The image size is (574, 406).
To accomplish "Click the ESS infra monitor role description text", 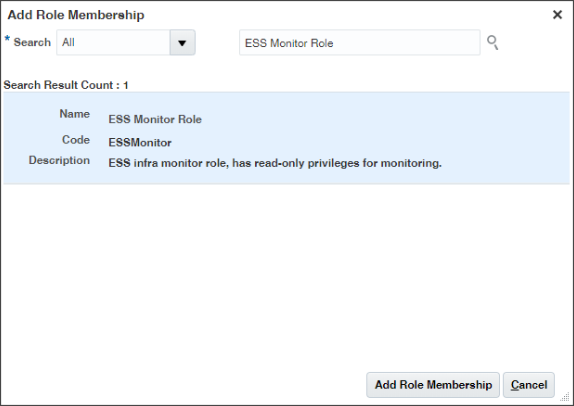I will click(x=275, y=163).
